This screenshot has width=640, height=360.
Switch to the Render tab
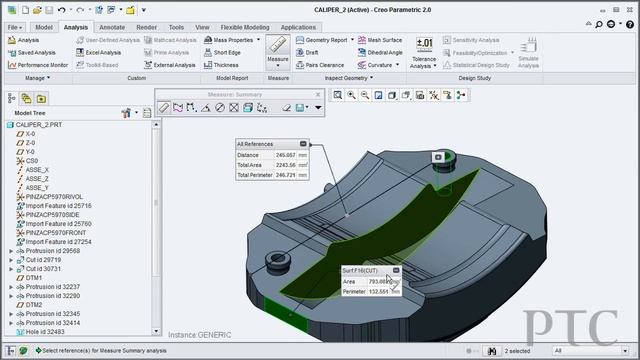pos(147,27)
